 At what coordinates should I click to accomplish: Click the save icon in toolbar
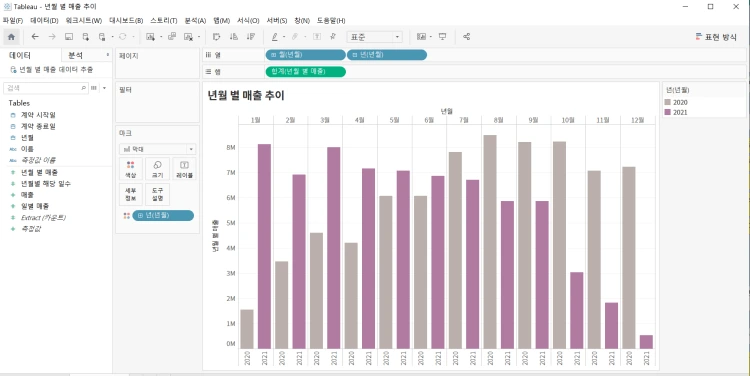tap(69, 36)
